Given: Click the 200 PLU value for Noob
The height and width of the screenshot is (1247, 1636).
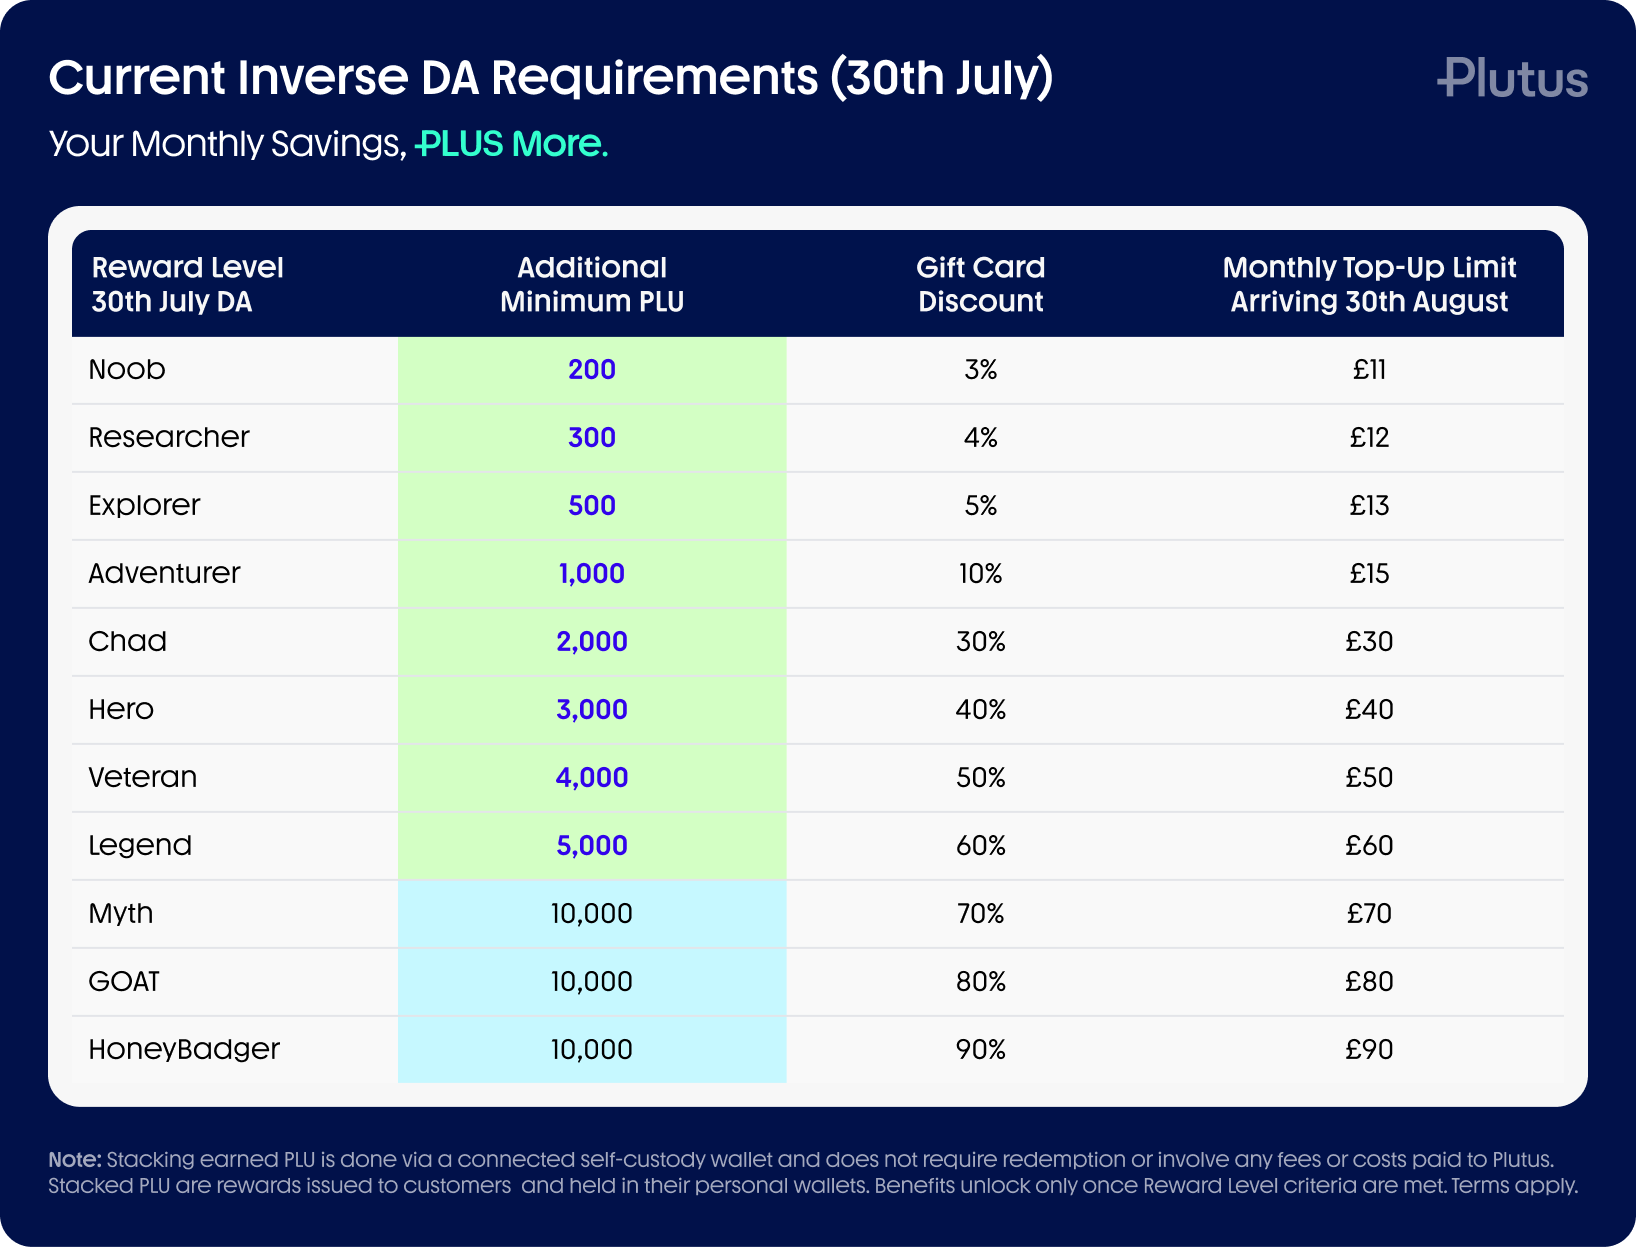Looking at the screenshot, I should (x=592, y=369).
